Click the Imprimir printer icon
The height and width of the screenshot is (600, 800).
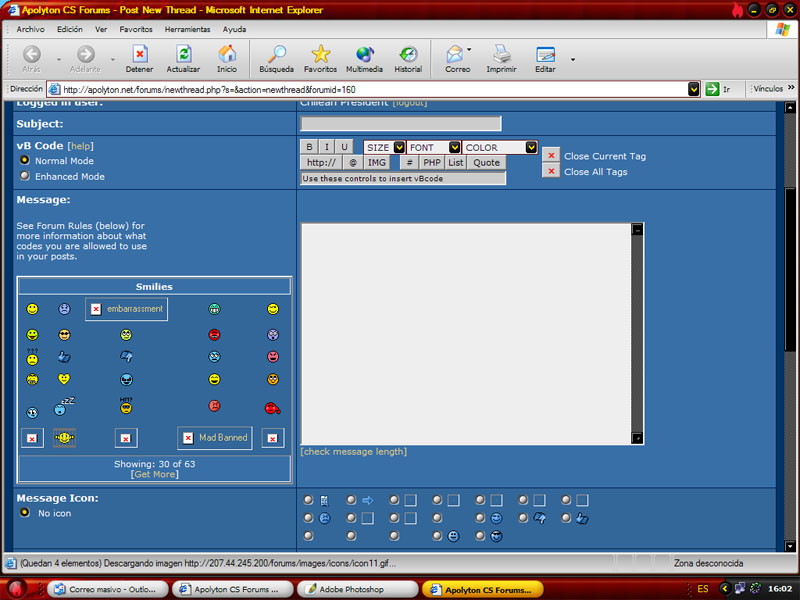pyautogui.click(x=502, y=54)
